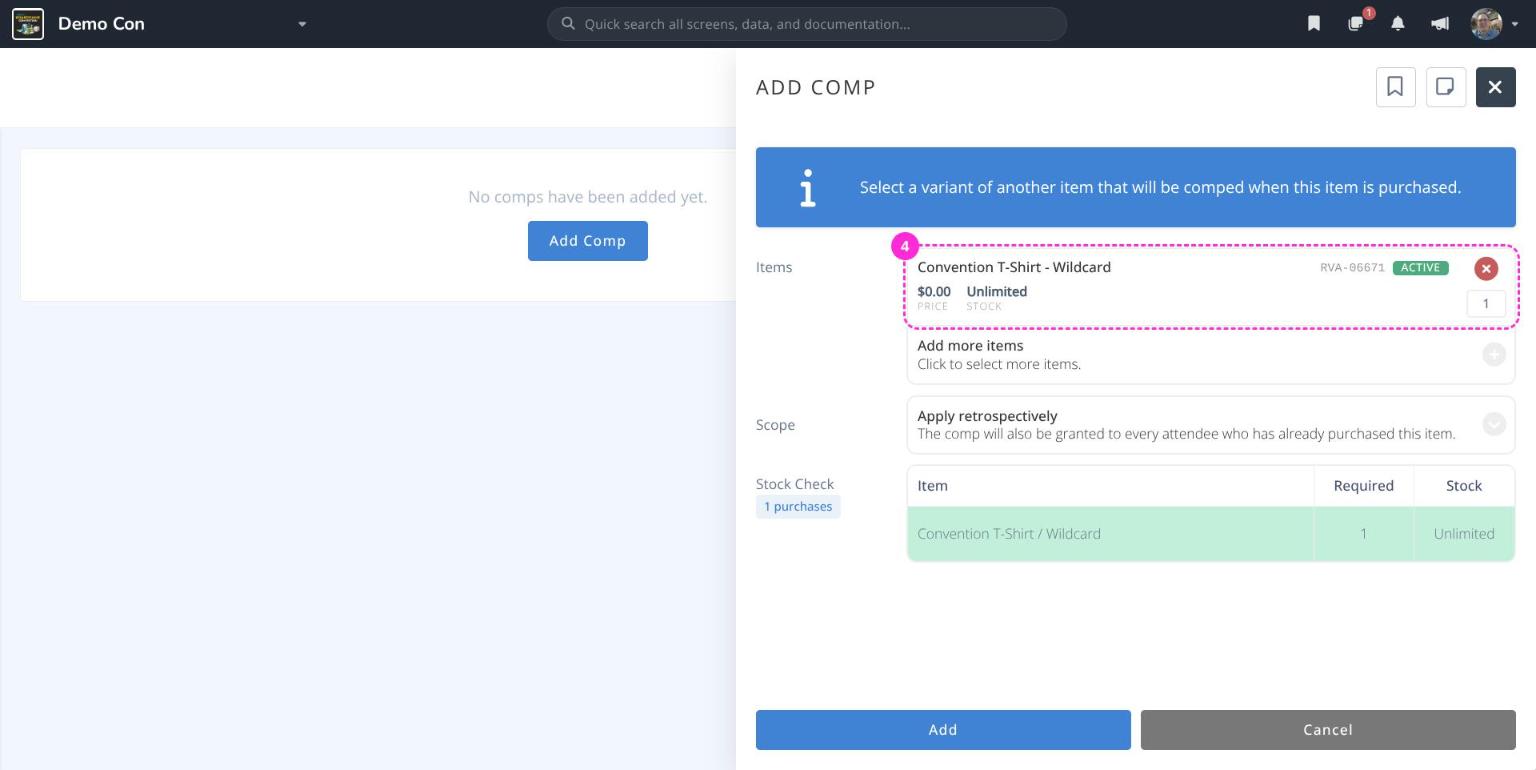Click the Demo Con convention logo

tap(28, 24)
